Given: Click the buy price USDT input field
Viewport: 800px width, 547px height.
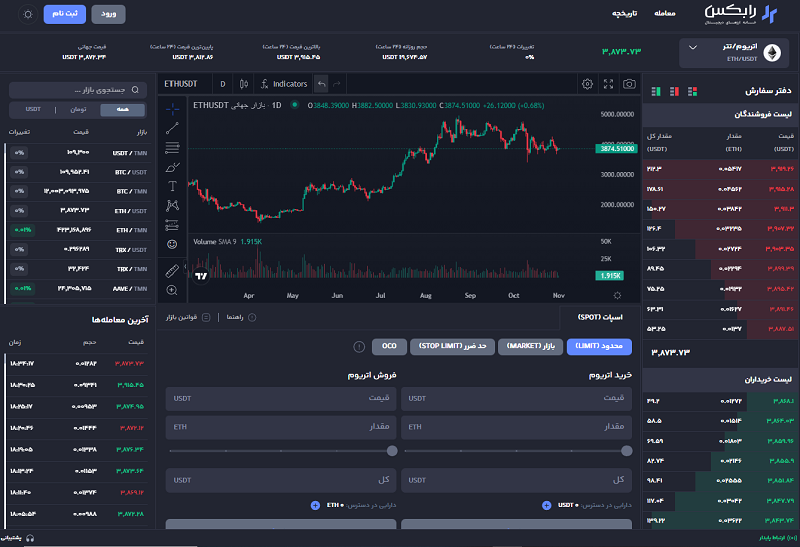Looking at the screenshot, I should click(x=516, y=399).
